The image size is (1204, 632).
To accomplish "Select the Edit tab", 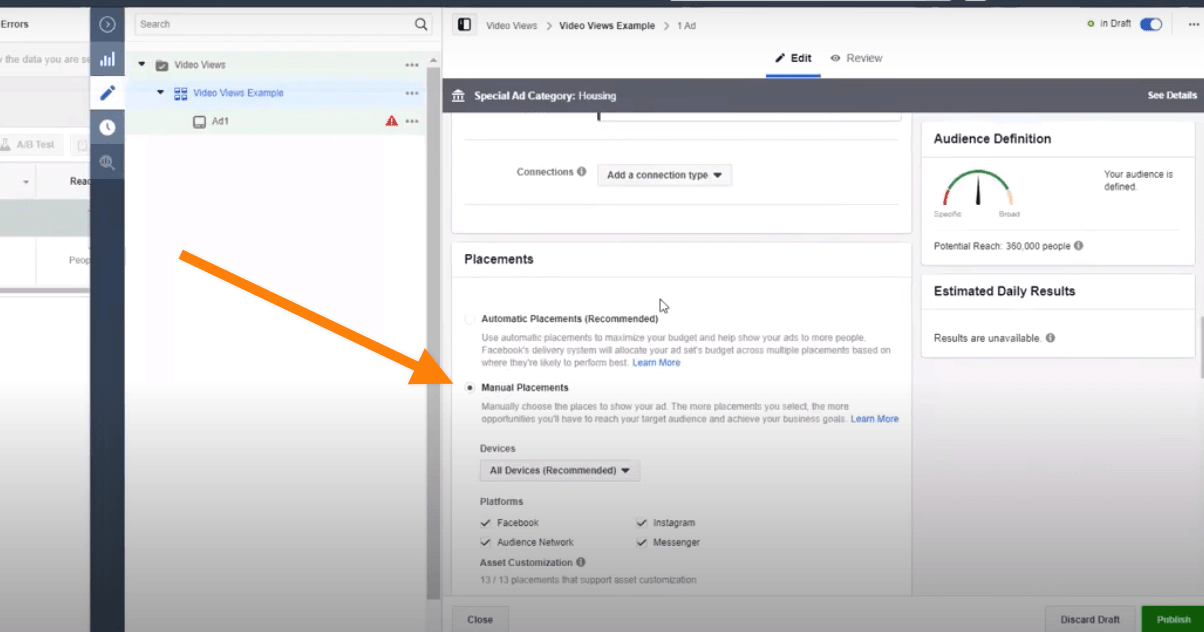I will point(793,58).
